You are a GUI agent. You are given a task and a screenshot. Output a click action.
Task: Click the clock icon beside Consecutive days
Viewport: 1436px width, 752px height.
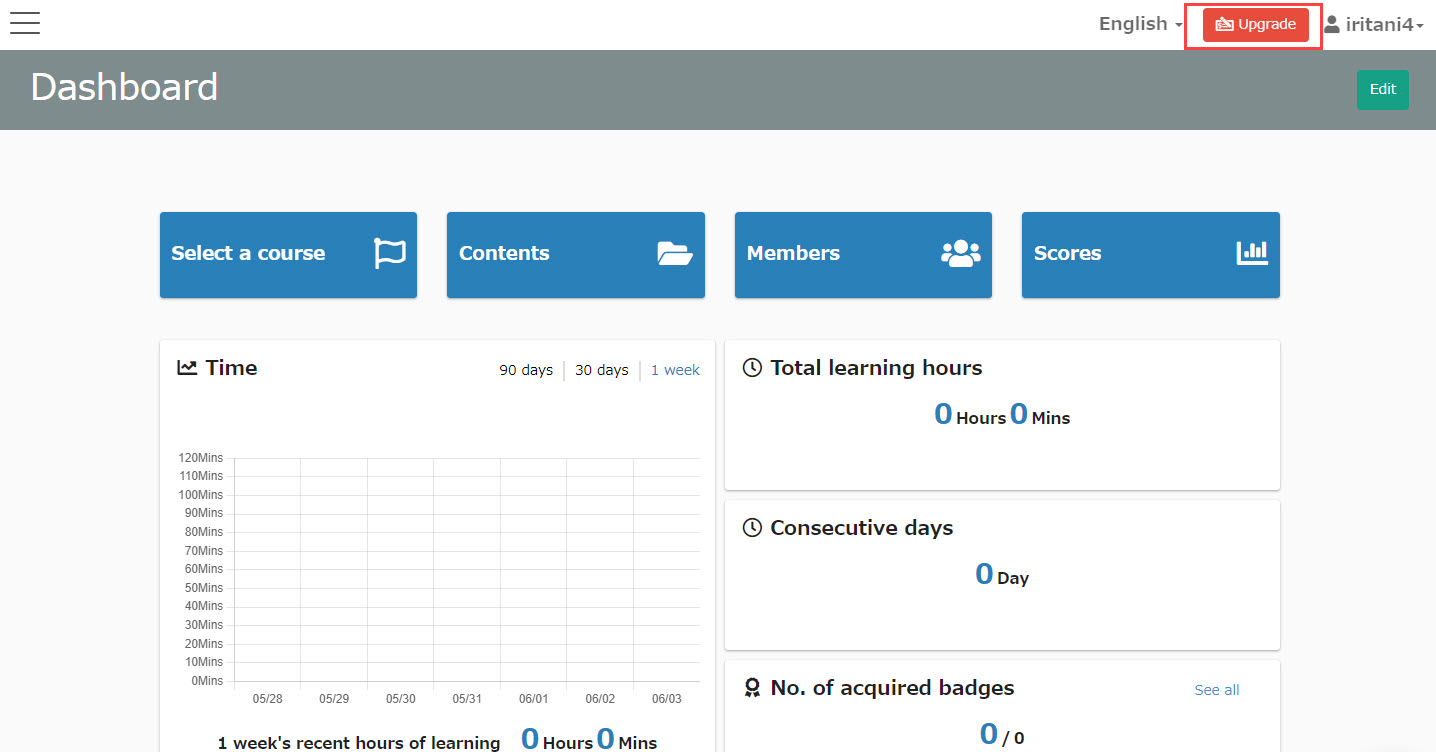pyautogui.click(x=753, y=528)
